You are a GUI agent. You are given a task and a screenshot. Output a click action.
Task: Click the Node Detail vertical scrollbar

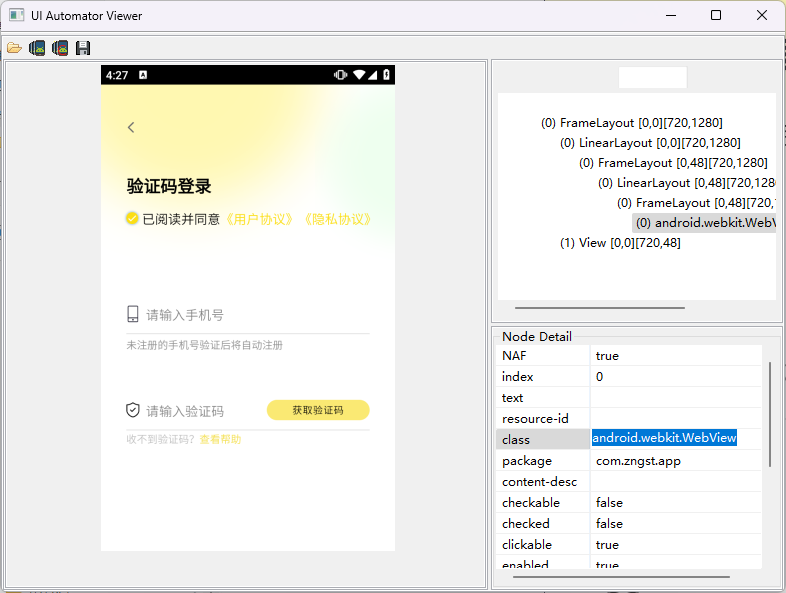pos(769,415)
